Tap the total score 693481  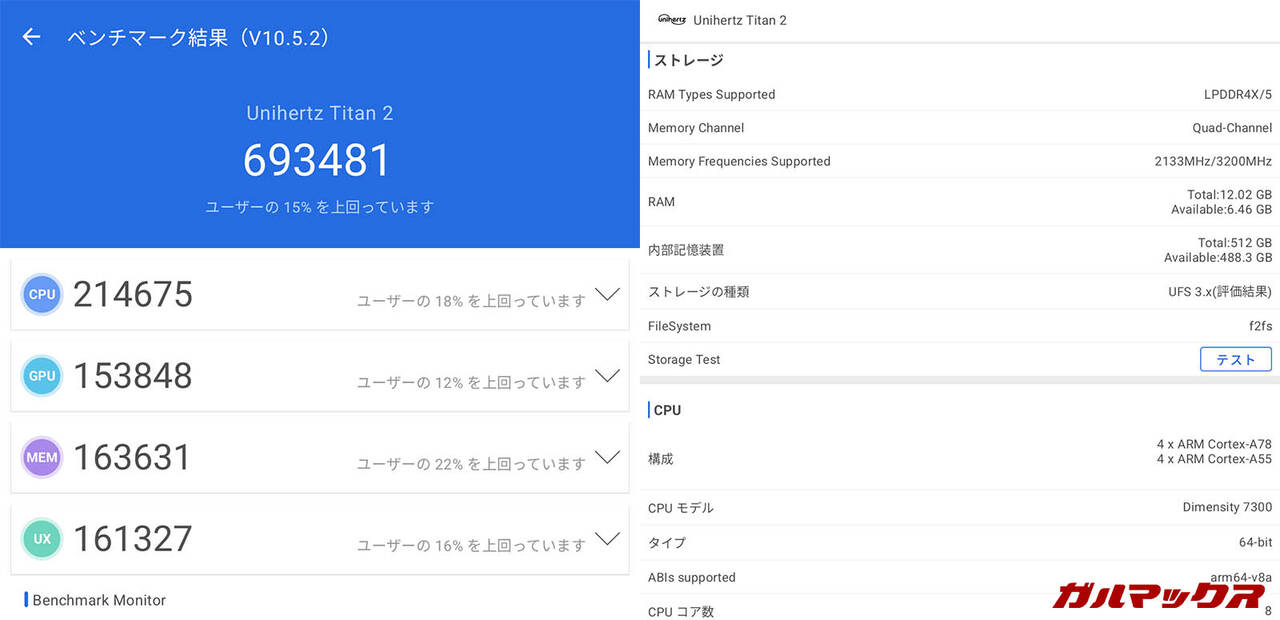coord(318,160)
